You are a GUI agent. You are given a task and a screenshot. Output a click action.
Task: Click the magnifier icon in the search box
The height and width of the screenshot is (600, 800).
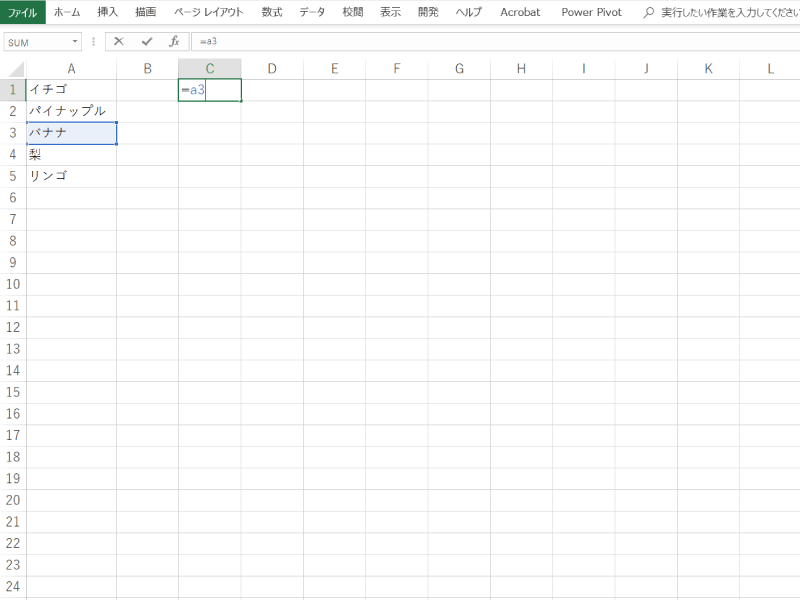[649, 12]
